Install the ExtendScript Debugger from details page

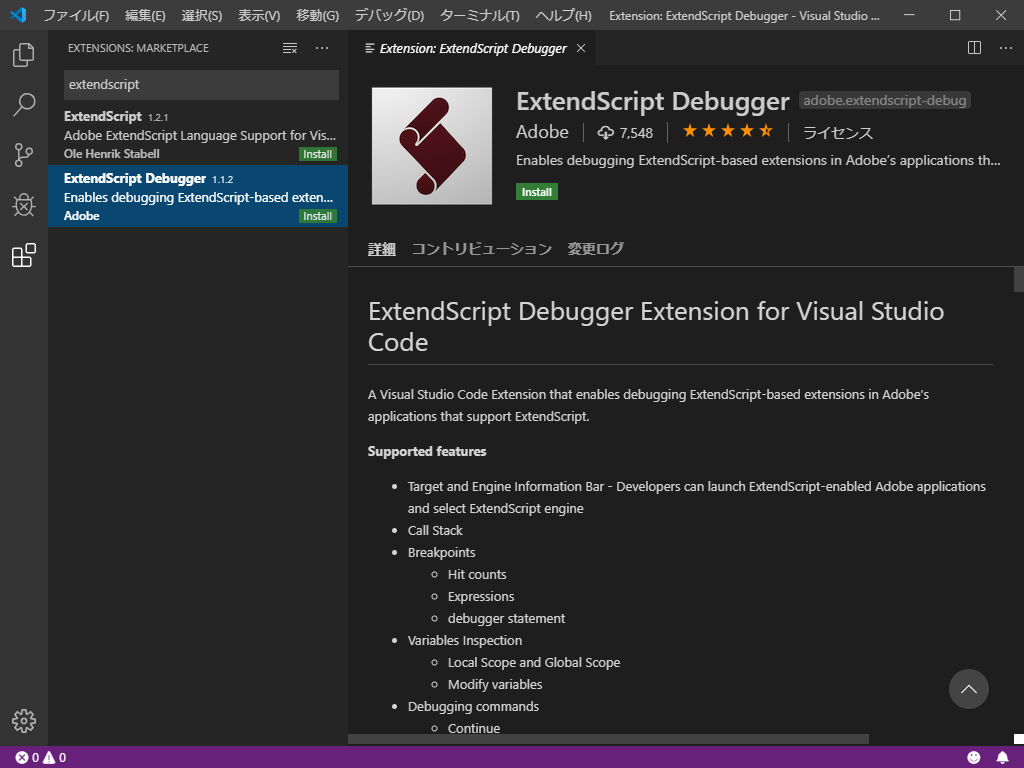tap(537, 192)
